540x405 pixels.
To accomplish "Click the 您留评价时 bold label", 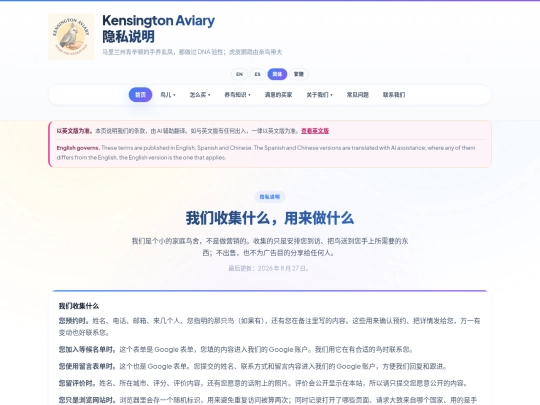I will [x=77, y=383].
